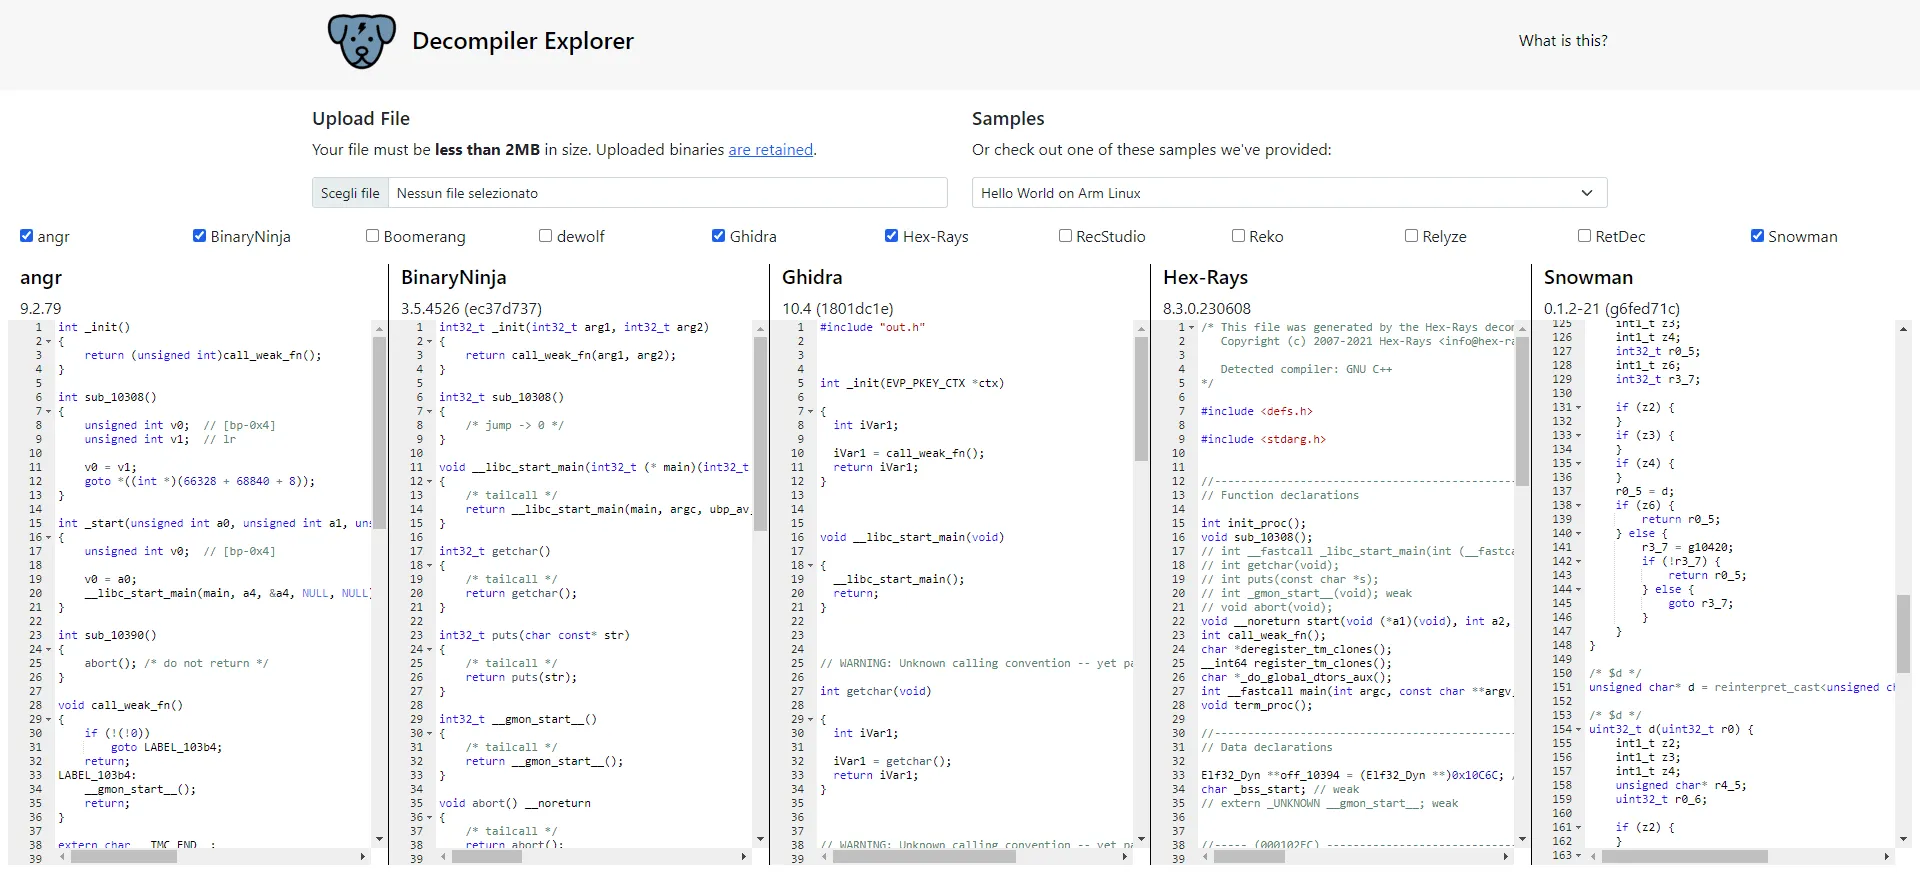Fold the comment block at line 1 in Hex-Rays

click(x=1192, y=328)
